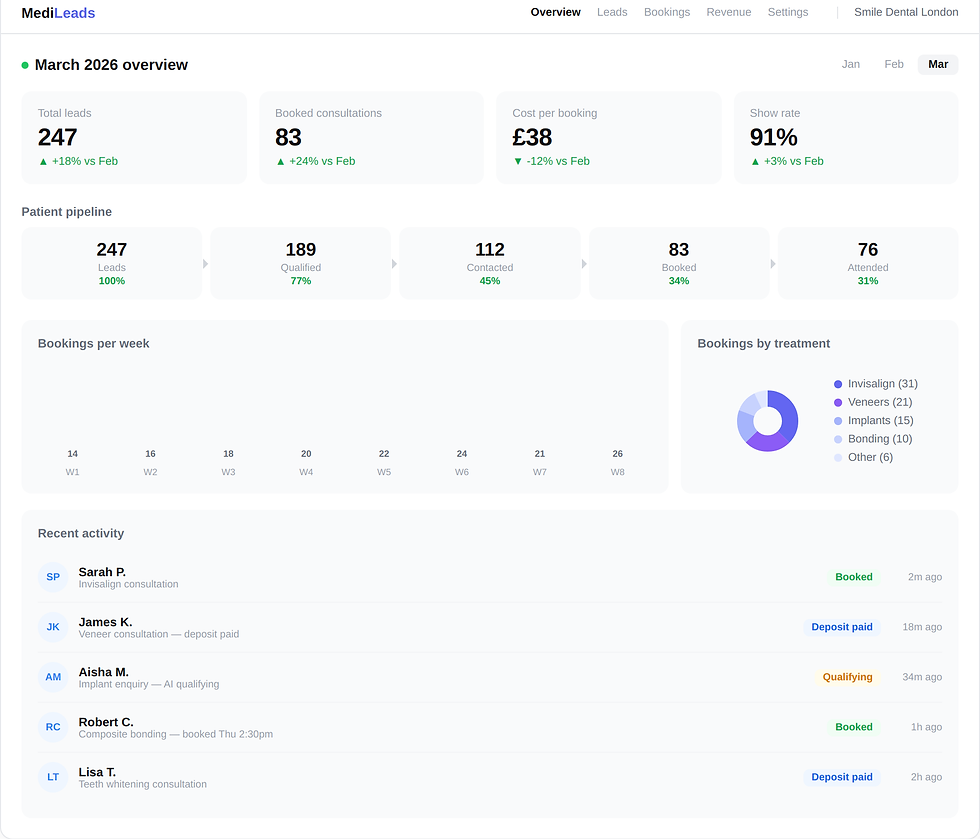
Task: Switch the overview to Jan
Action: click(x=851, y=64)
